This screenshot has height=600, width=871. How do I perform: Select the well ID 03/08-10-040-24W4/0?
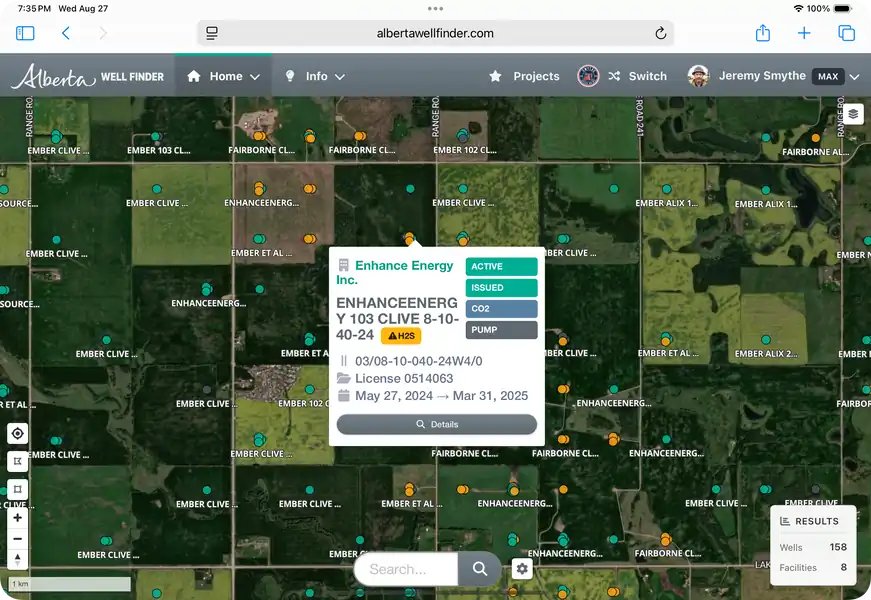pyautogui.click(x=418, y=361)
